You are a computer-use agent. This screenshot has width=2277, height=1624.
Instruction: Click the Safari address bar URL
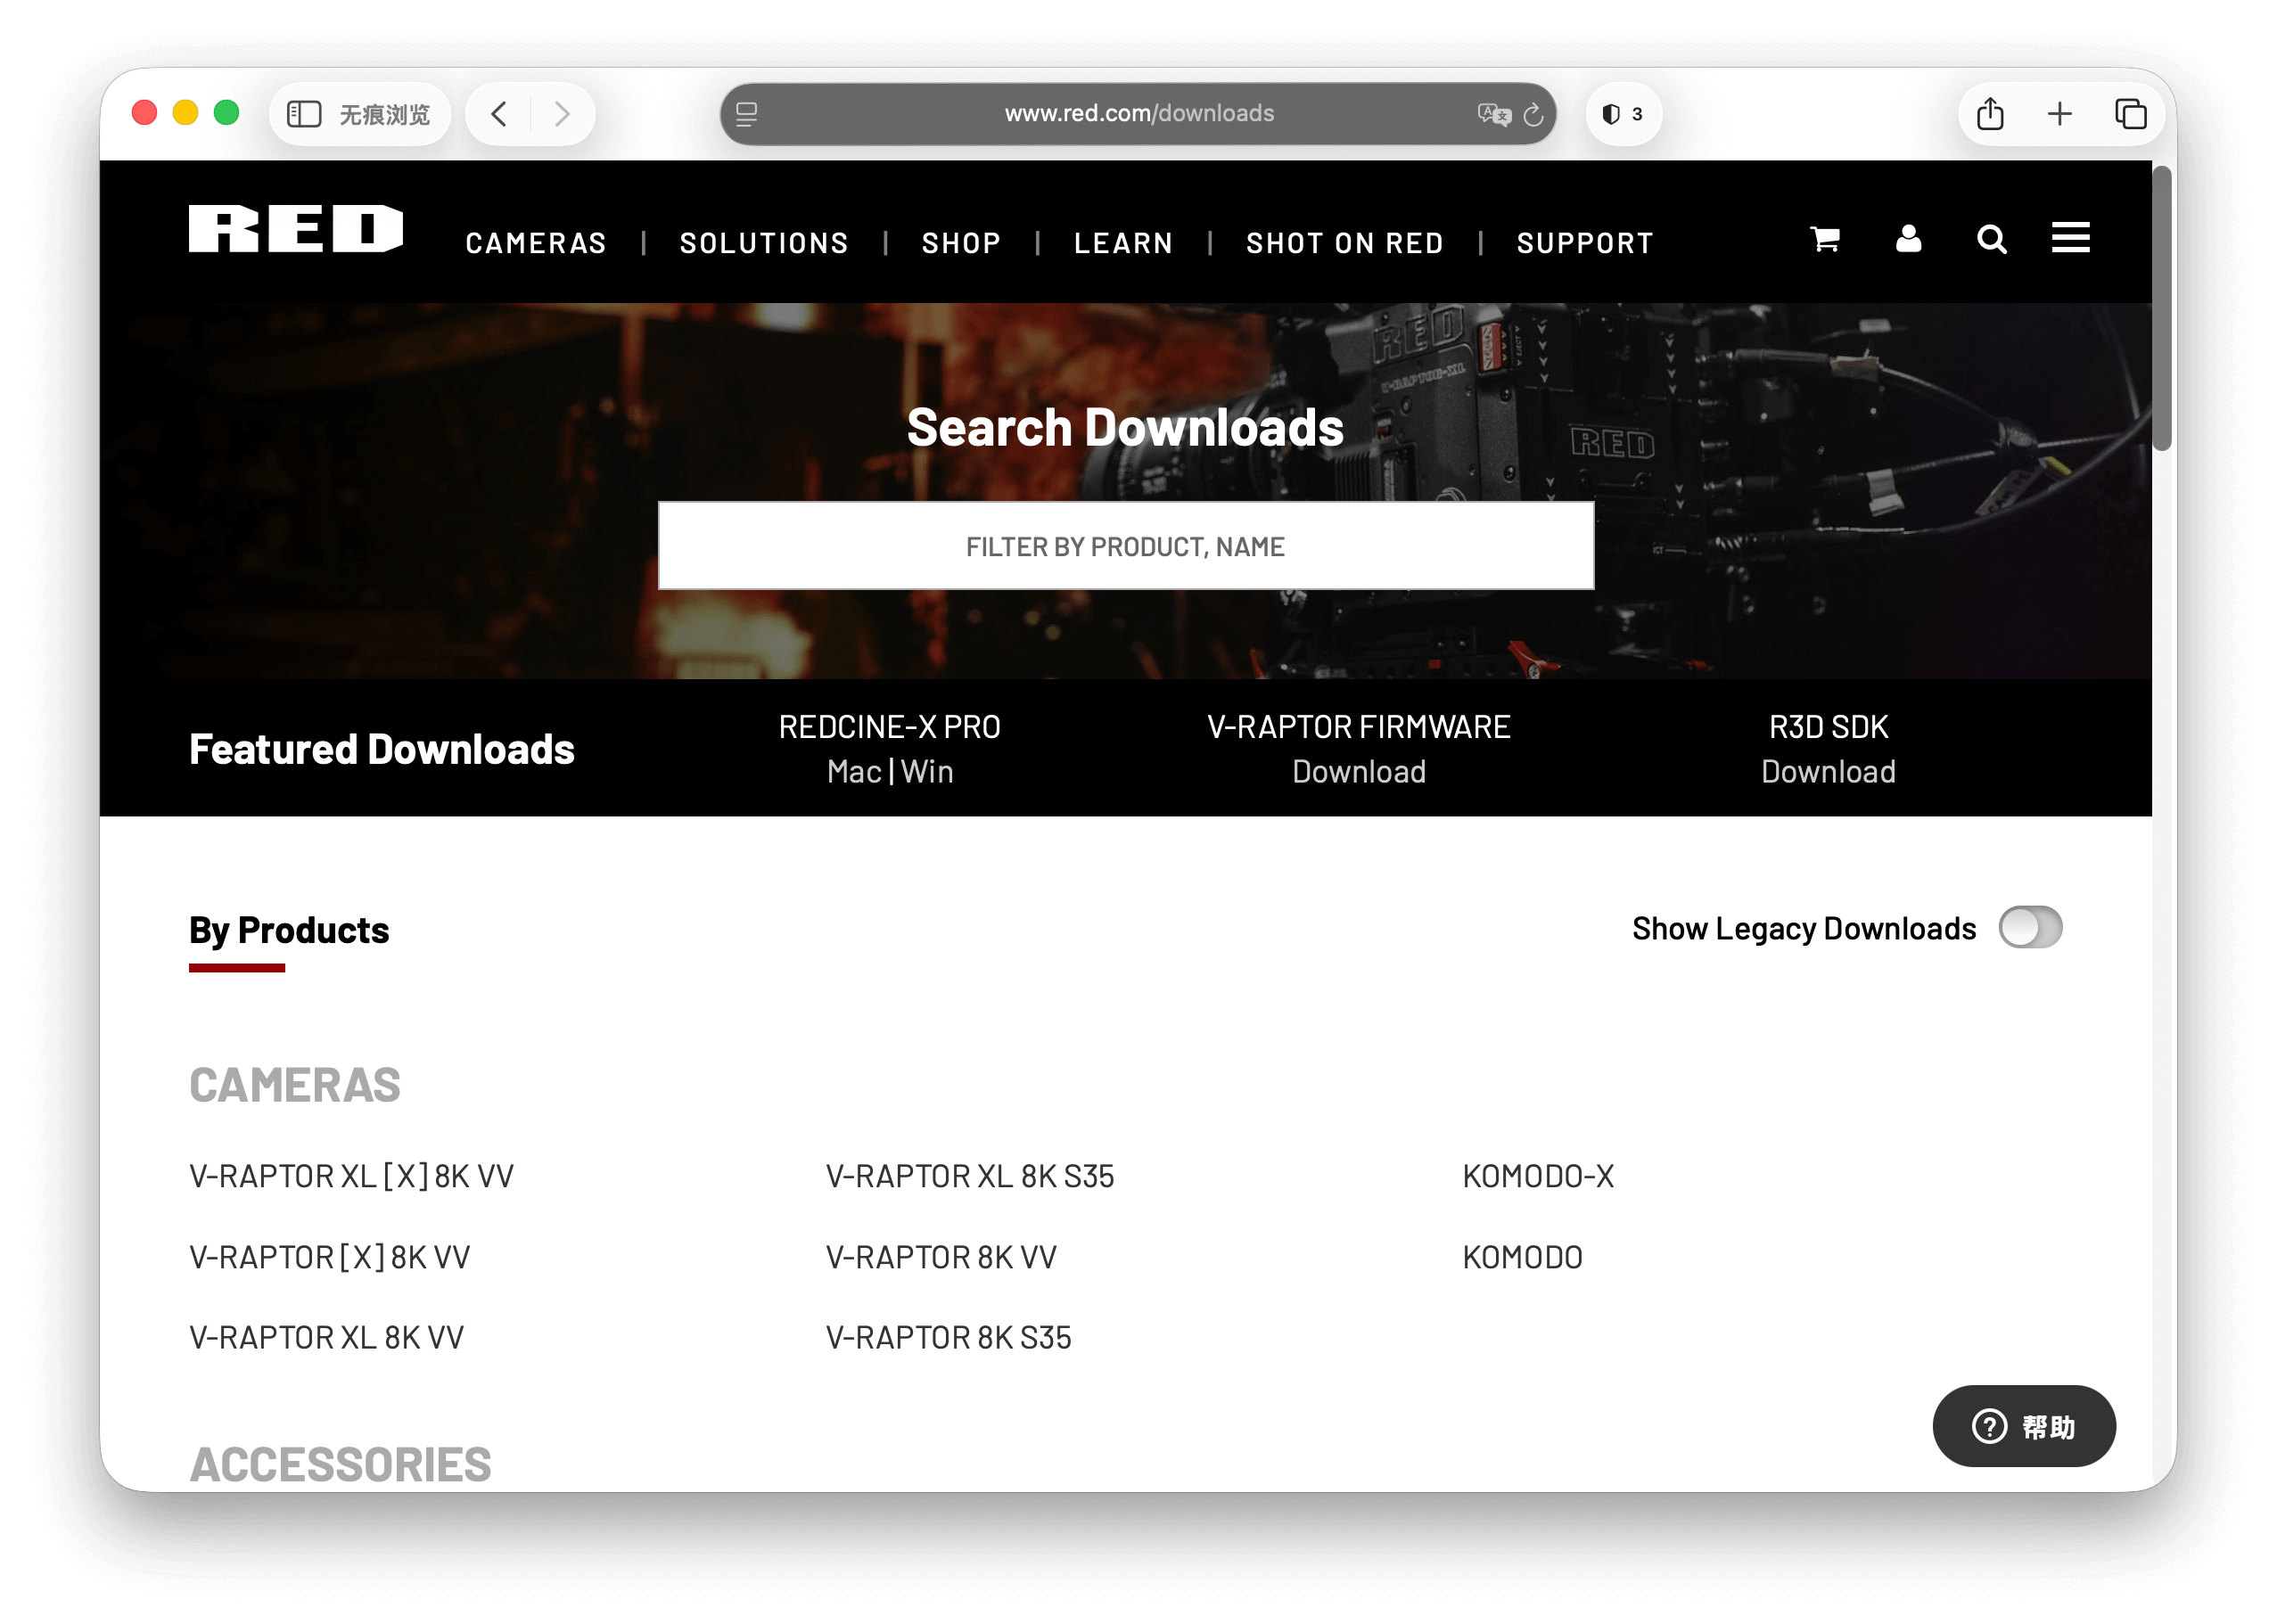coord(1139,114)
